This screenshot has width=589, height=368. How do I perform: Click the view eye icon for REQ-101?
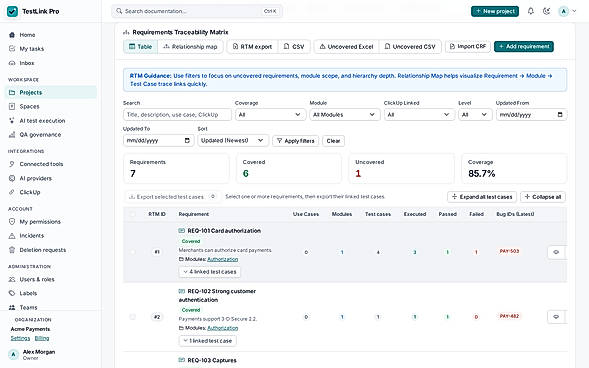coord(556,252)
